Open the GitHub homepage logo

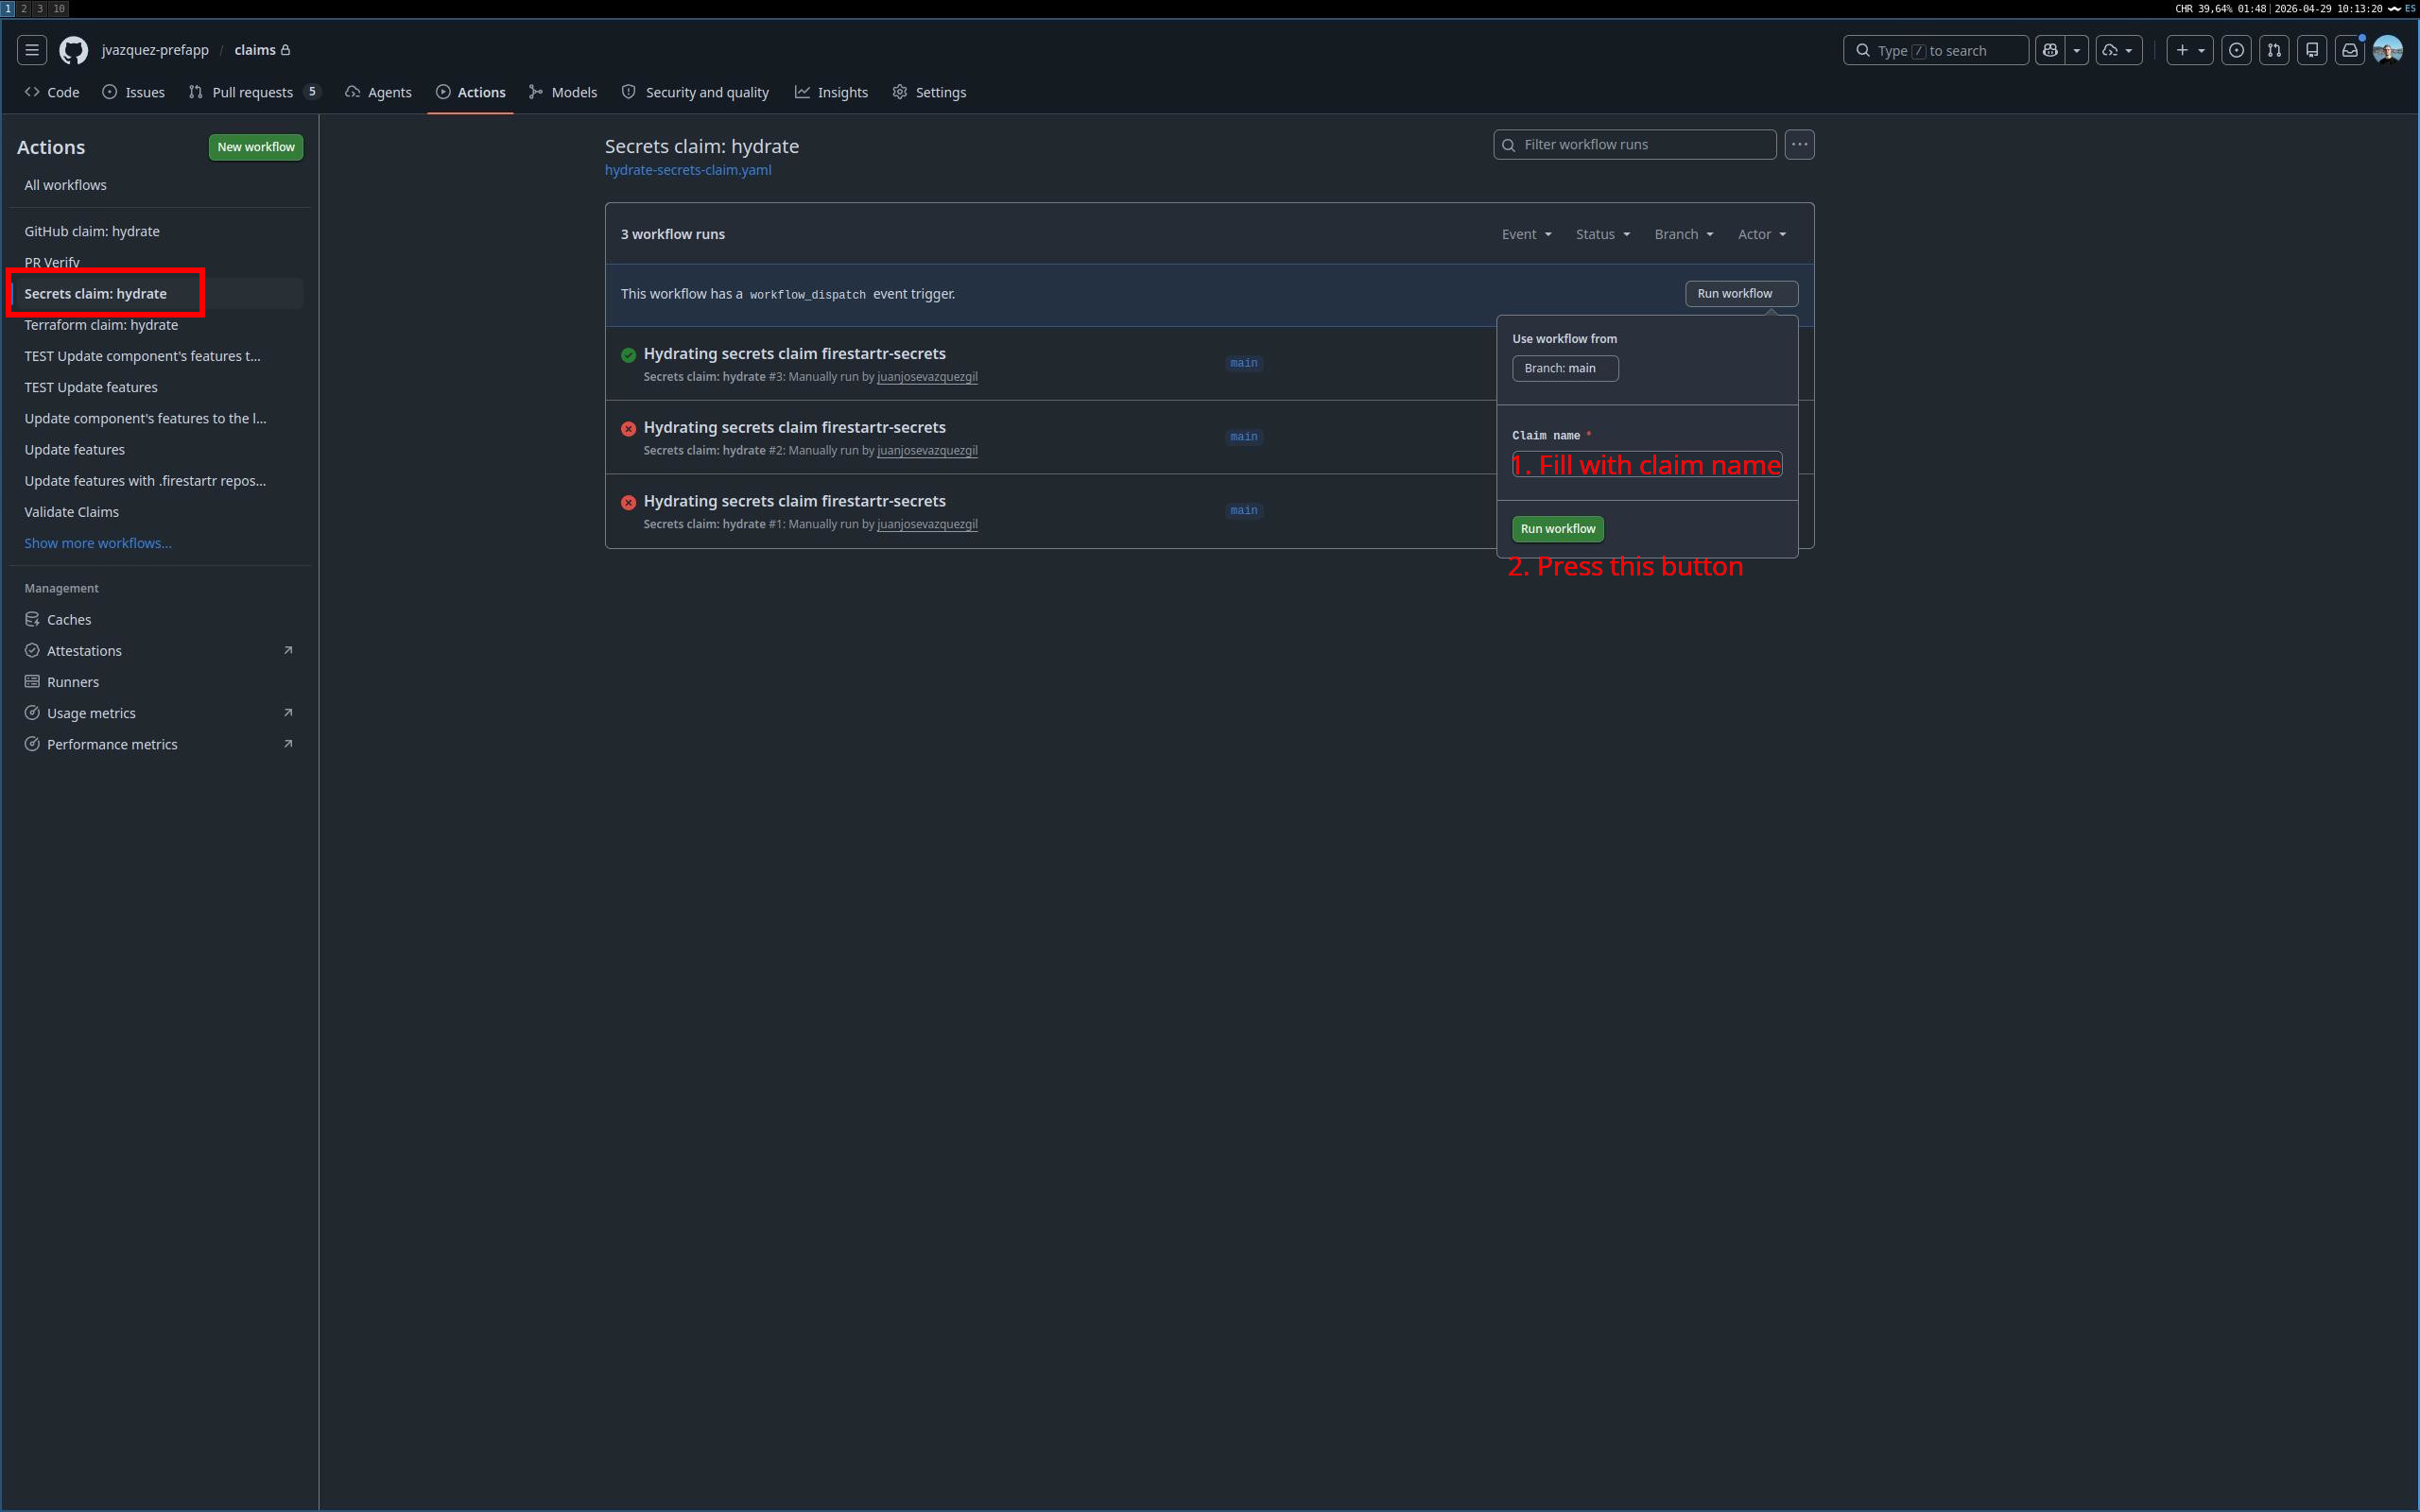[x=73, y=50]
